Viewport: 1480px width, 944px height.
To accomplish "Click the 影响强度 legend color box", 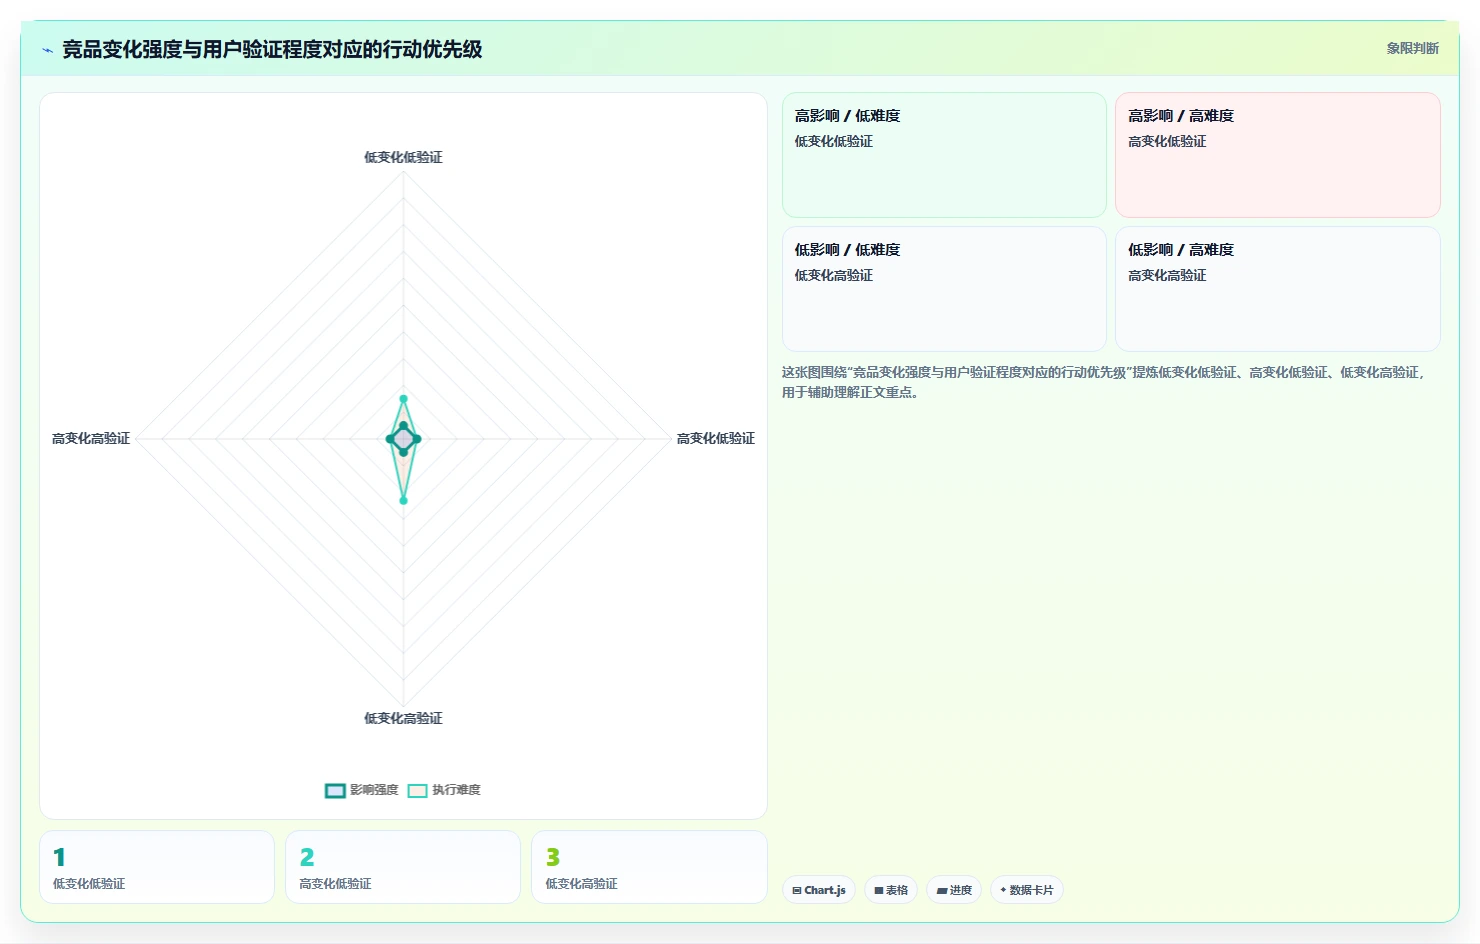I will [335, 791].
